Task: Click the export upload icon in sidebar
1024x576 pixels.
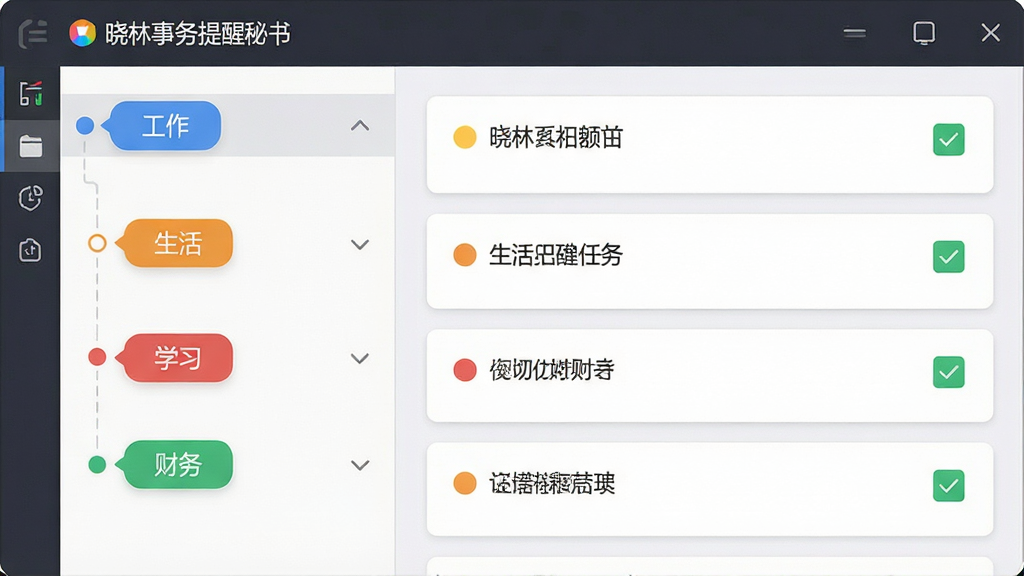Action: pyautogui.click(x=30, y=250)
